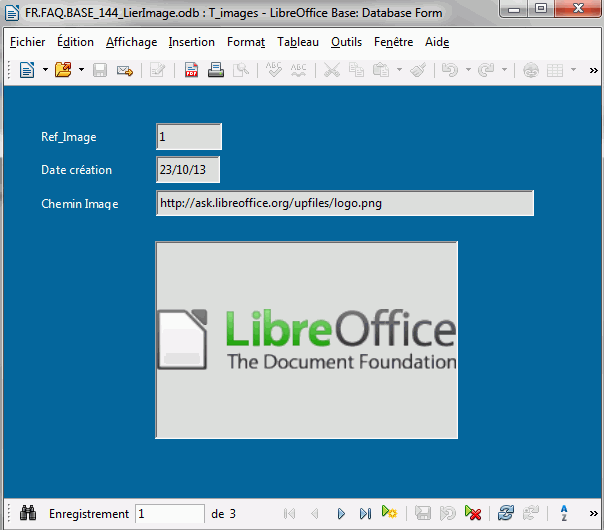Export directly as PDF
This screenshot has height=530, width=604.
click(x=191, y=70)
